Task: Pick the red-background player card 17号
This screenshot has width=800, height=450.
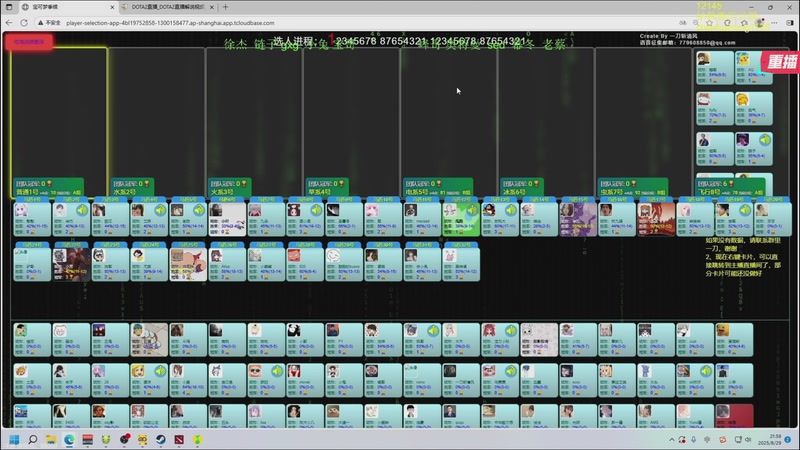Action: pos(656,219)
